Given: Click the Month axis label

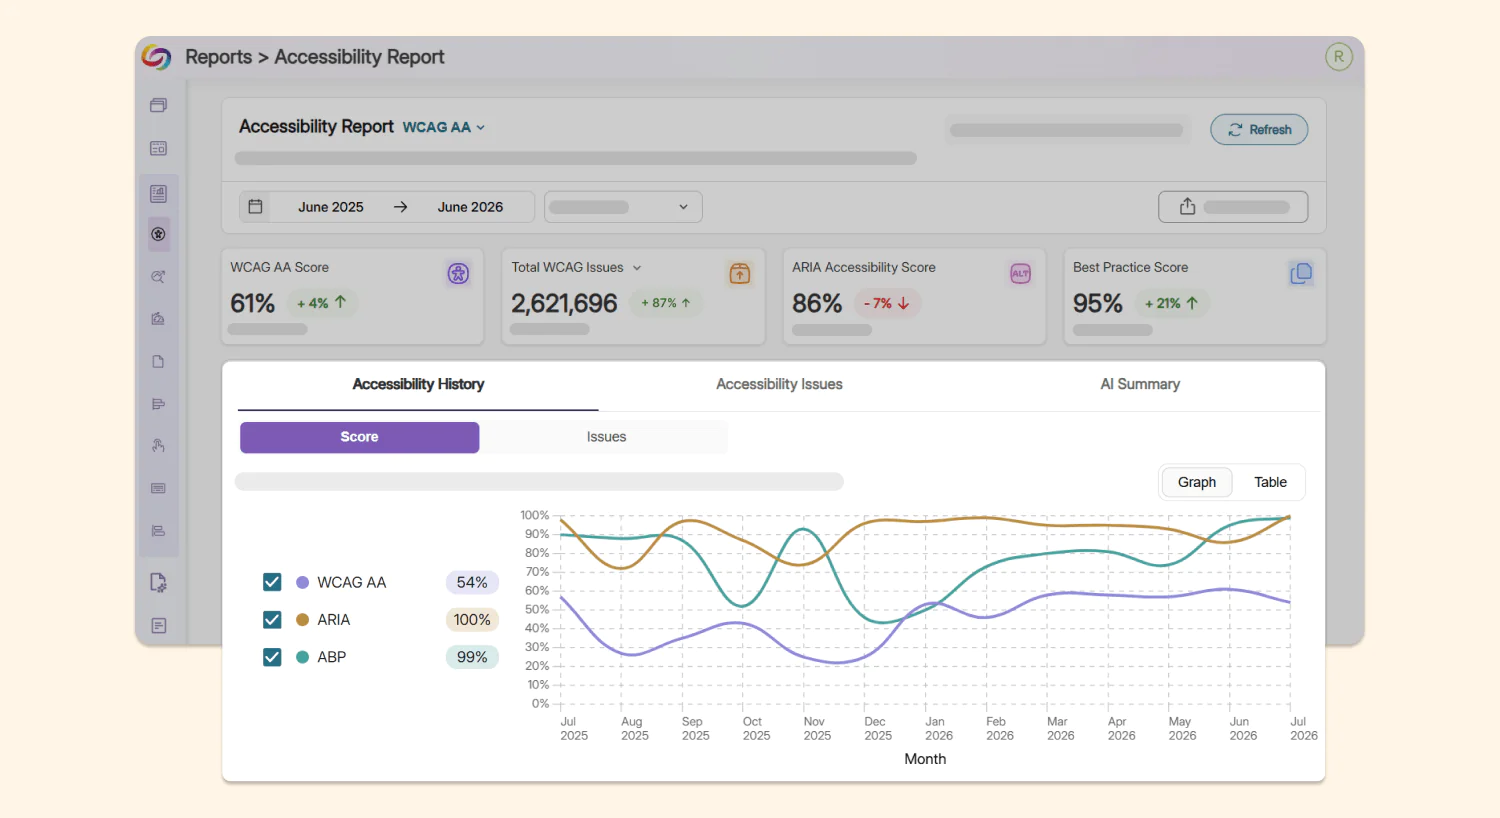Looking at the screenshot, I should click(x=925, y=759).
